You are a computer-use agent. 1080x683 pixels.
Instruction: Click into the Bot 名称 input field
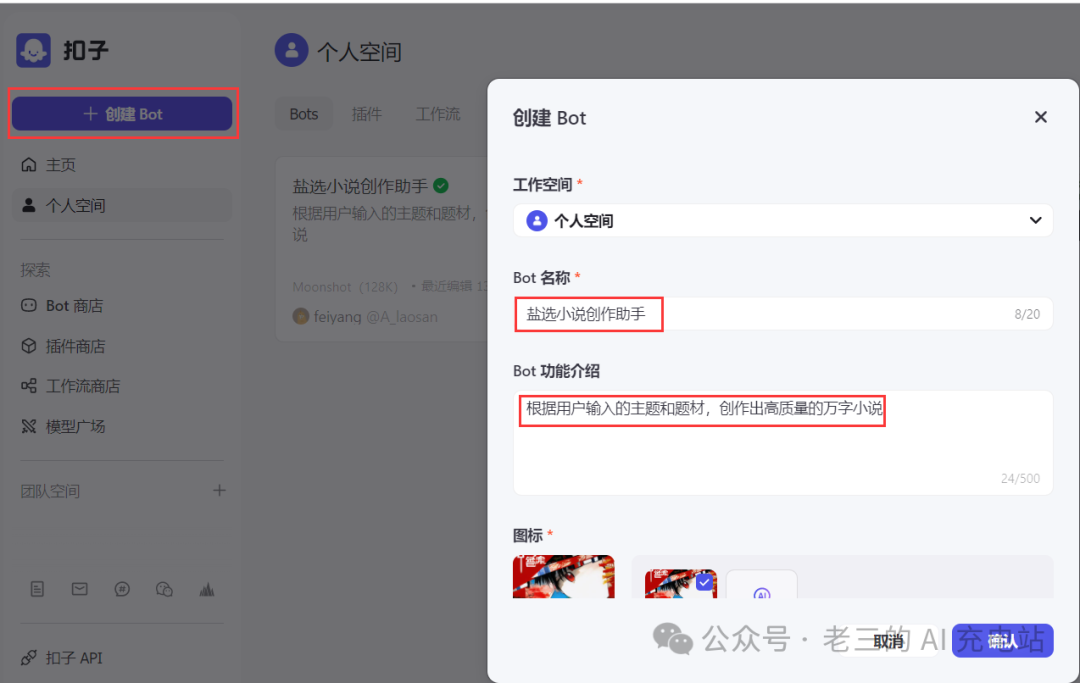pyautogui.click(x=782, y=314)
